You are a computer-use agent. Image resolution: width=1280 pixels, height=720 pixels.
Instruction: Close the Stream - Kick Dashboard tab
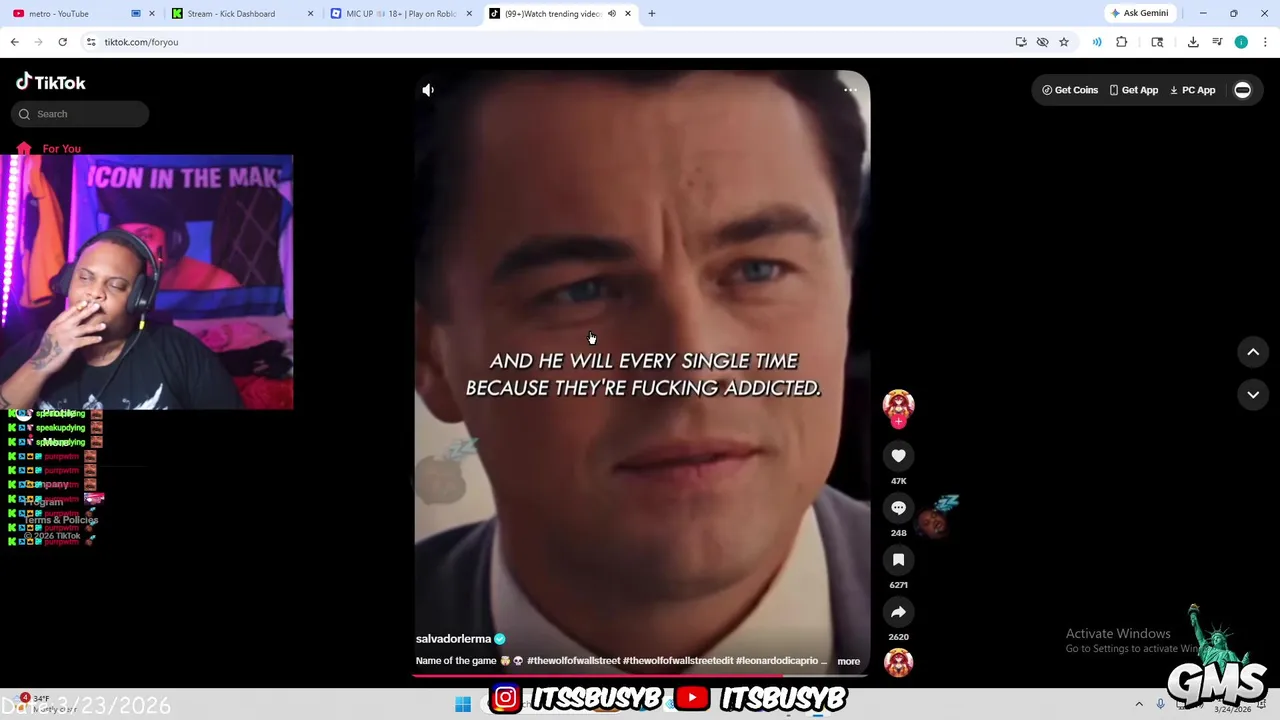tap(310, 14)
